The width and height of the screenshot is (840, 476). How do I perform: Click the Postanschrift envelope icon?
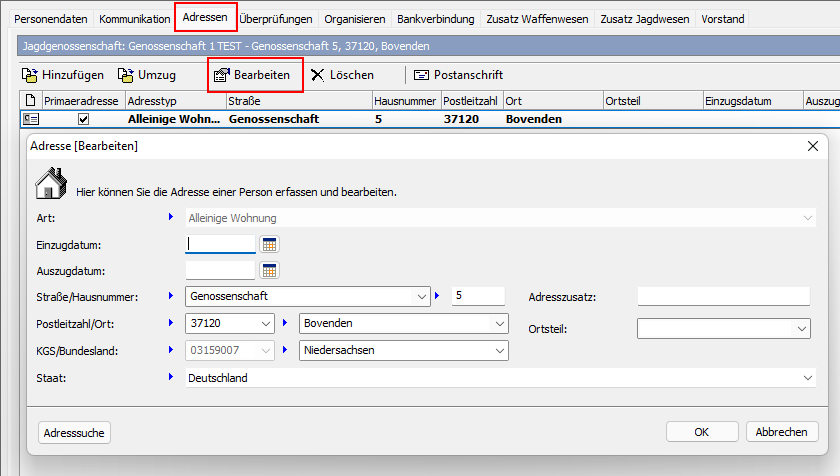[421, 75]
